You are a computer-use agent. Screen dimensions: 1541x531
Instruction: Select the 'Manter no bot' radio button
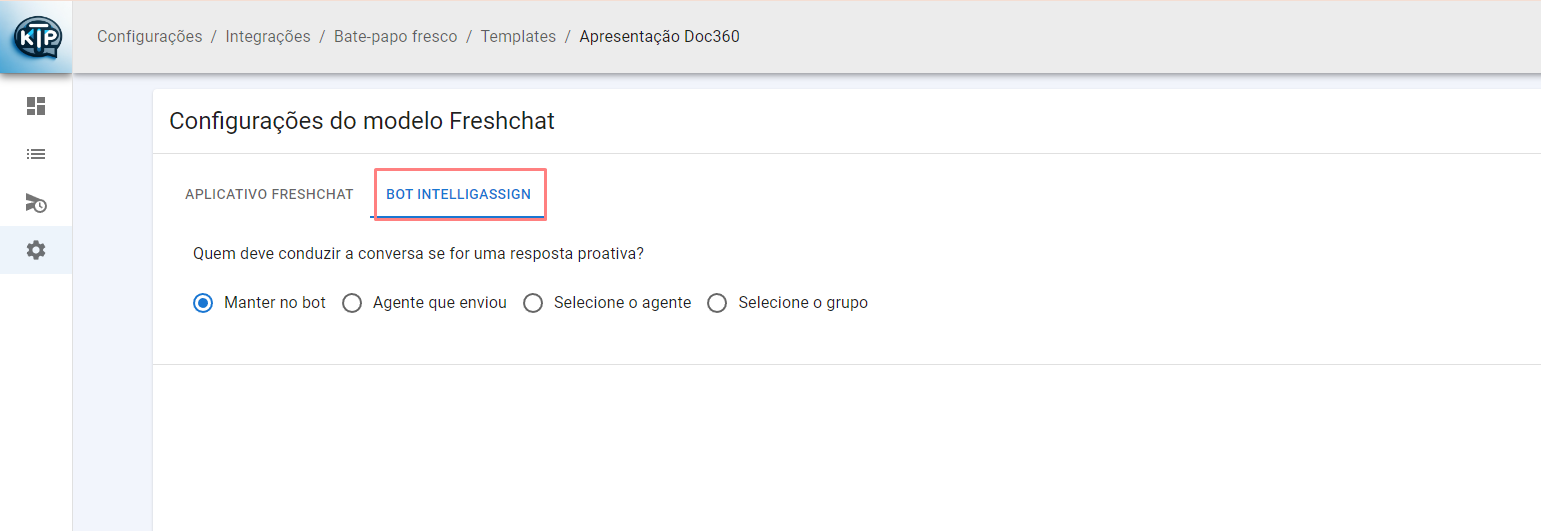coord(203,303)
